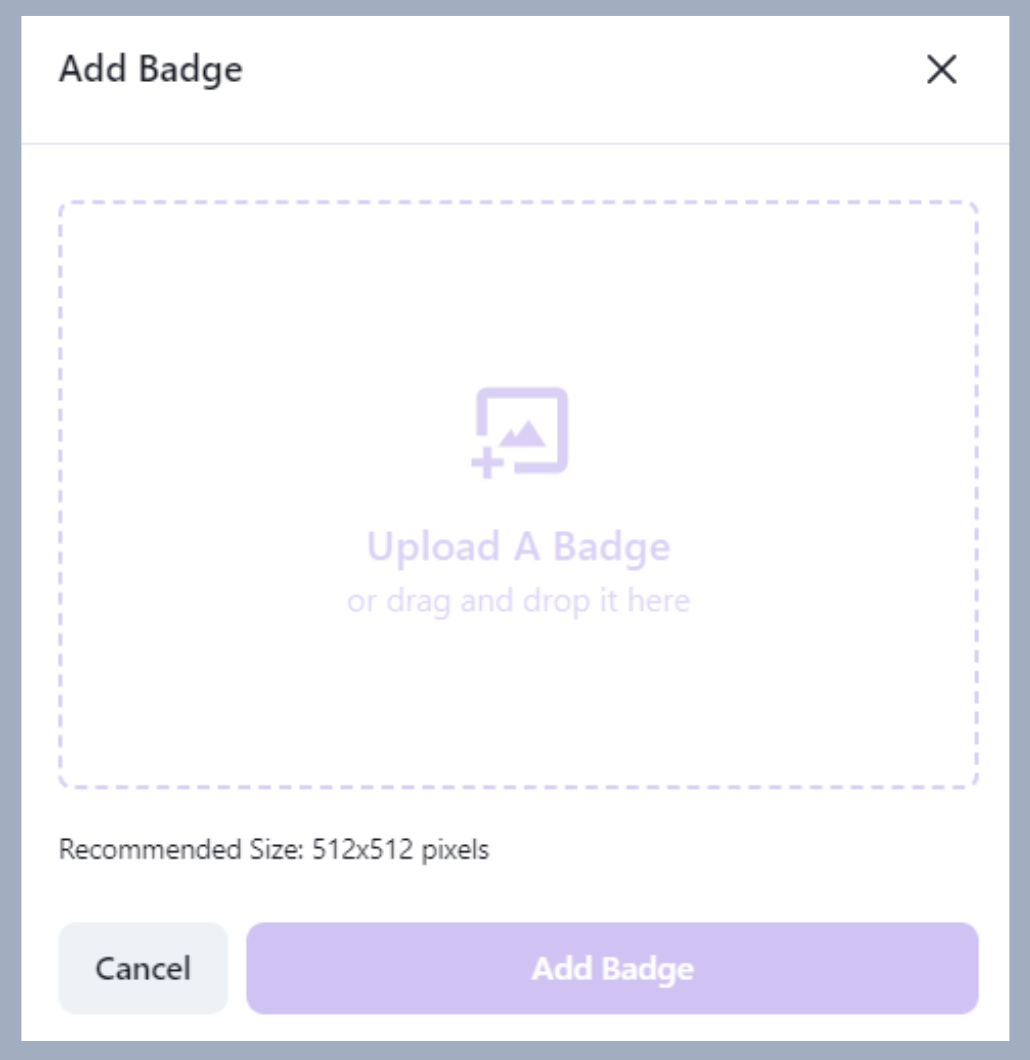Image resolution: width=1030 pixels, height=1060 pixels.
Task: Click the dashed border of upload area
Action: point(518,202)
